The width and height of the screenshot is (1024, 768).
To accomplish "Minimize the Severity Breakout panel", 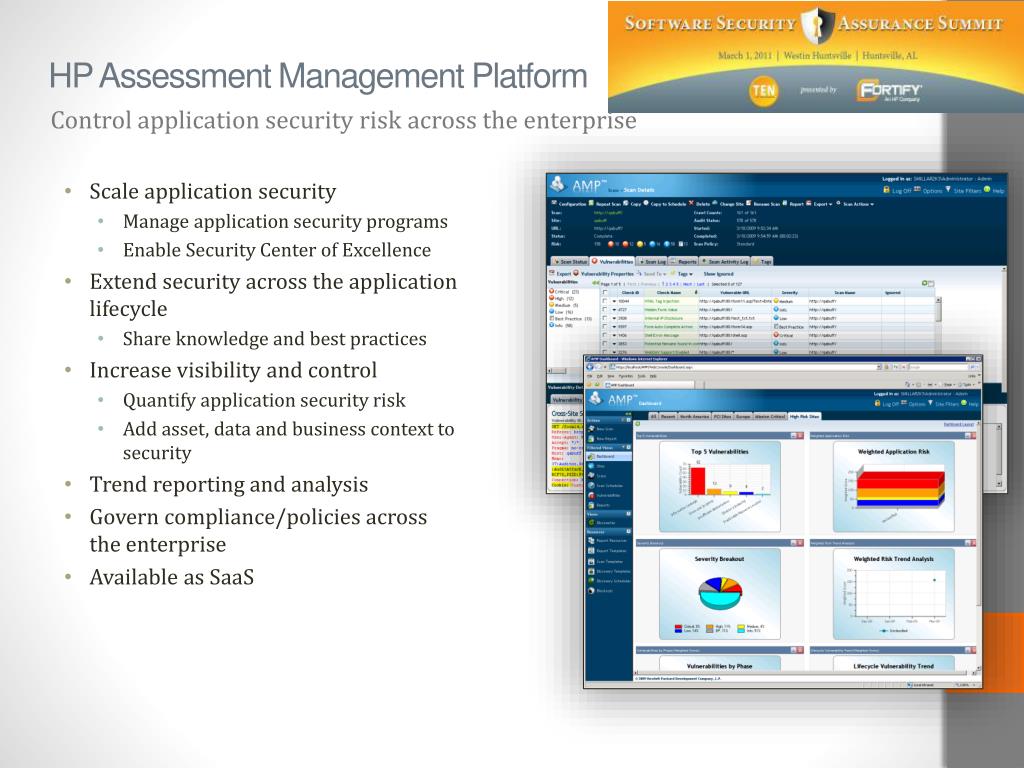I will tap(793, 543).
